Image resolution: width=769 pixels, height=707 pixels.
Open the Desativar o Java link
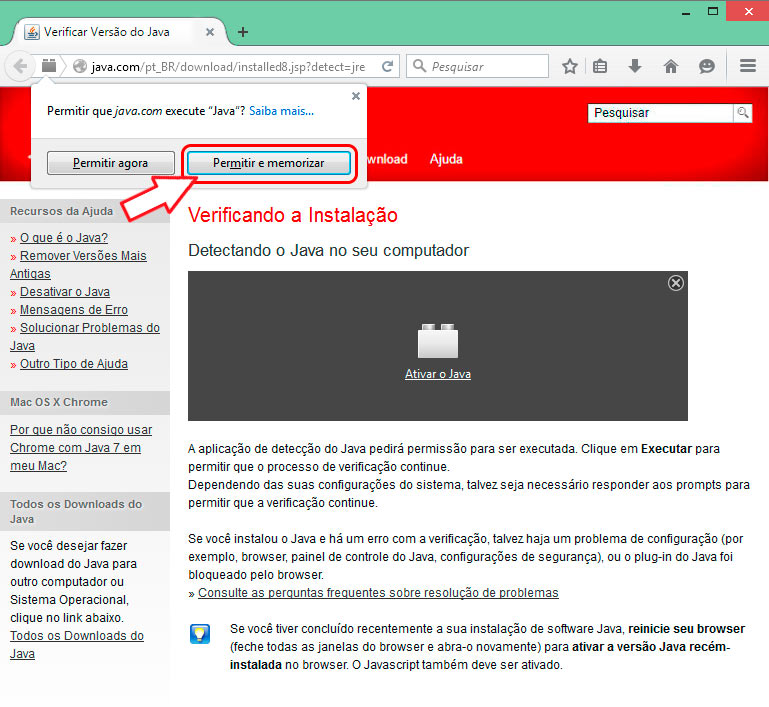click(65, 292)
